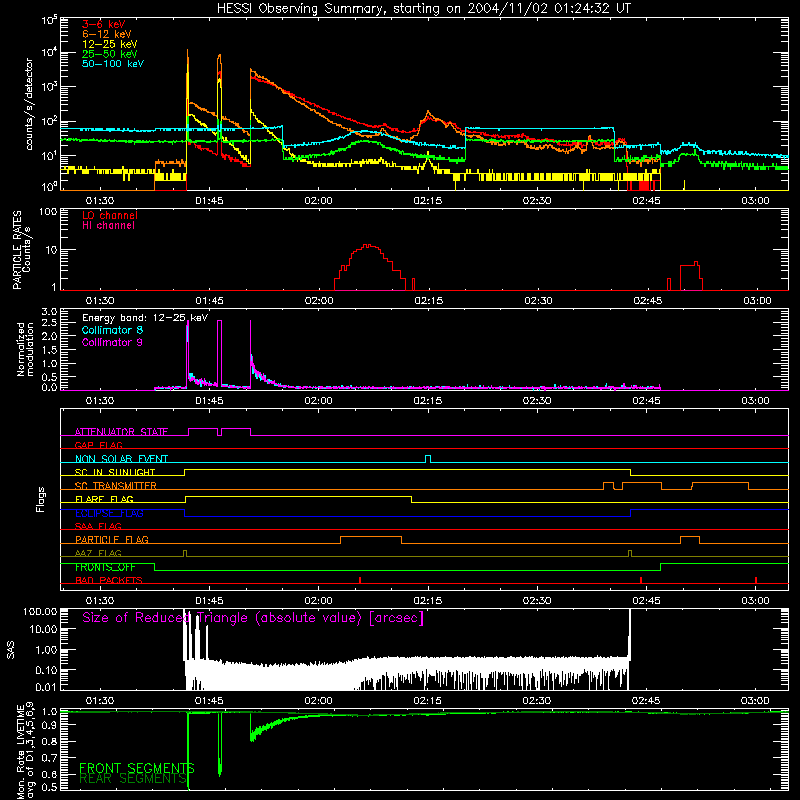Select the 25-50 keV legend label
800x800 pixels.
[x=110, y=54]
